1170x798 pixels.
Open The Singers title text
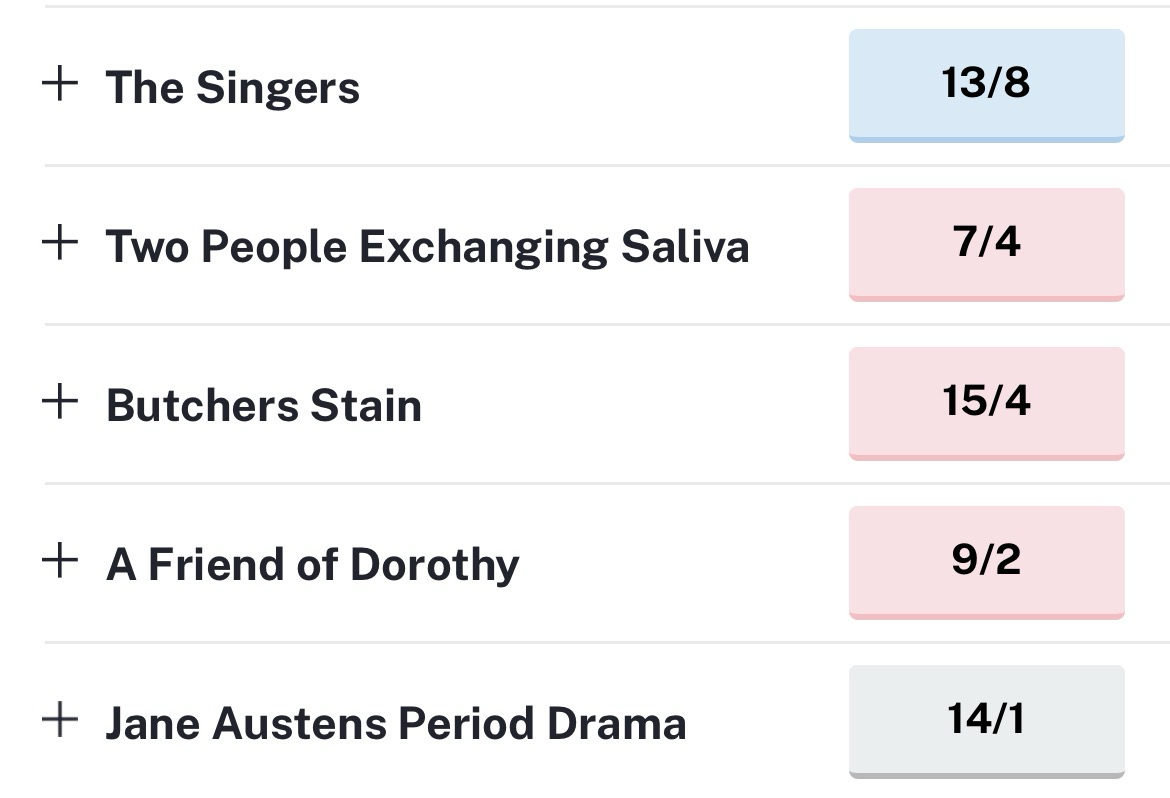point(232,87)
